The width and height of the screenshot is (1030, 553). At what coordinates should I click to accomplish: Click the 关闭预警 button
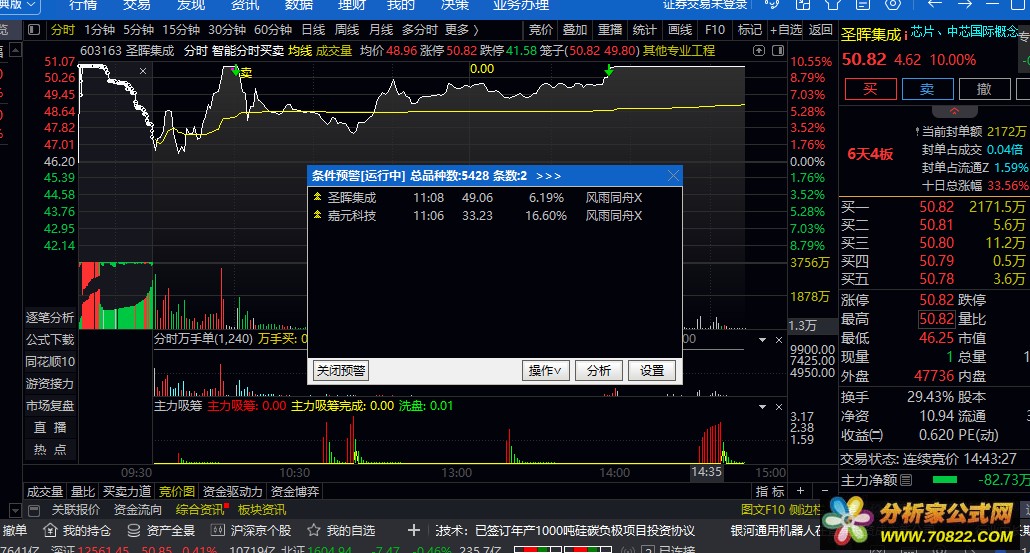(x=341, y=370)
